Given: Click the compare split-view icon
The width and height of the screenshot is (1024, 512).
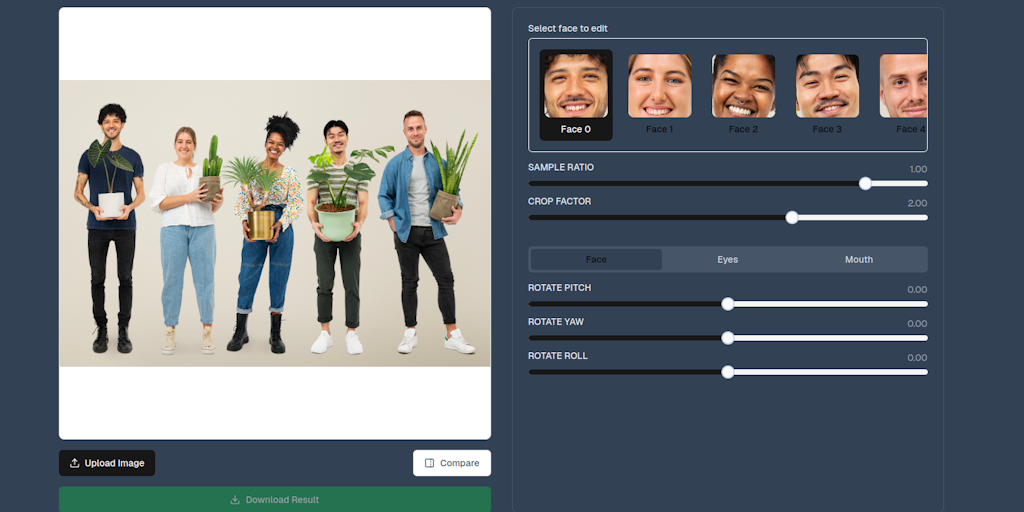Looking at the screenshot, I should tap(429, 463).
